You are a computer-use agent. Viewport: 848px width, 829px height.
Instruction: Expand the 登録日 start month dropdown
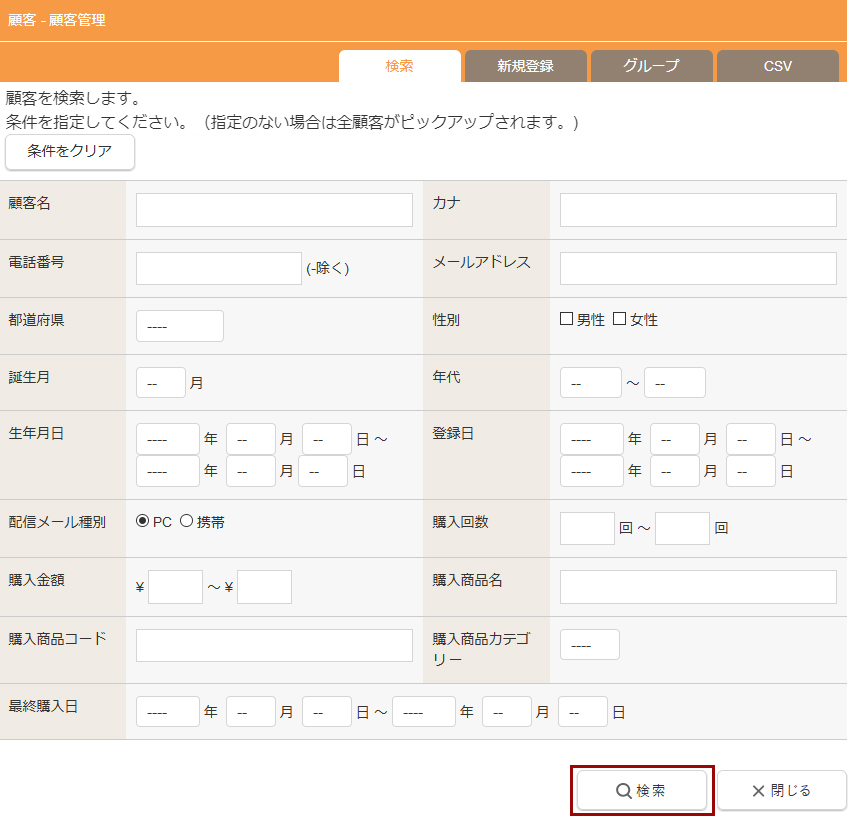[x=675, y=439]
